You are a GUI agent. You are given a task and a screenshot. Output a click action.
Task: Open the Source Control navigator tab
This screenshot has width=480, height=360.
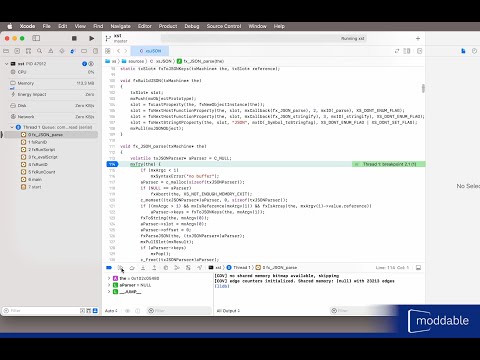click(x=17, y=51)
